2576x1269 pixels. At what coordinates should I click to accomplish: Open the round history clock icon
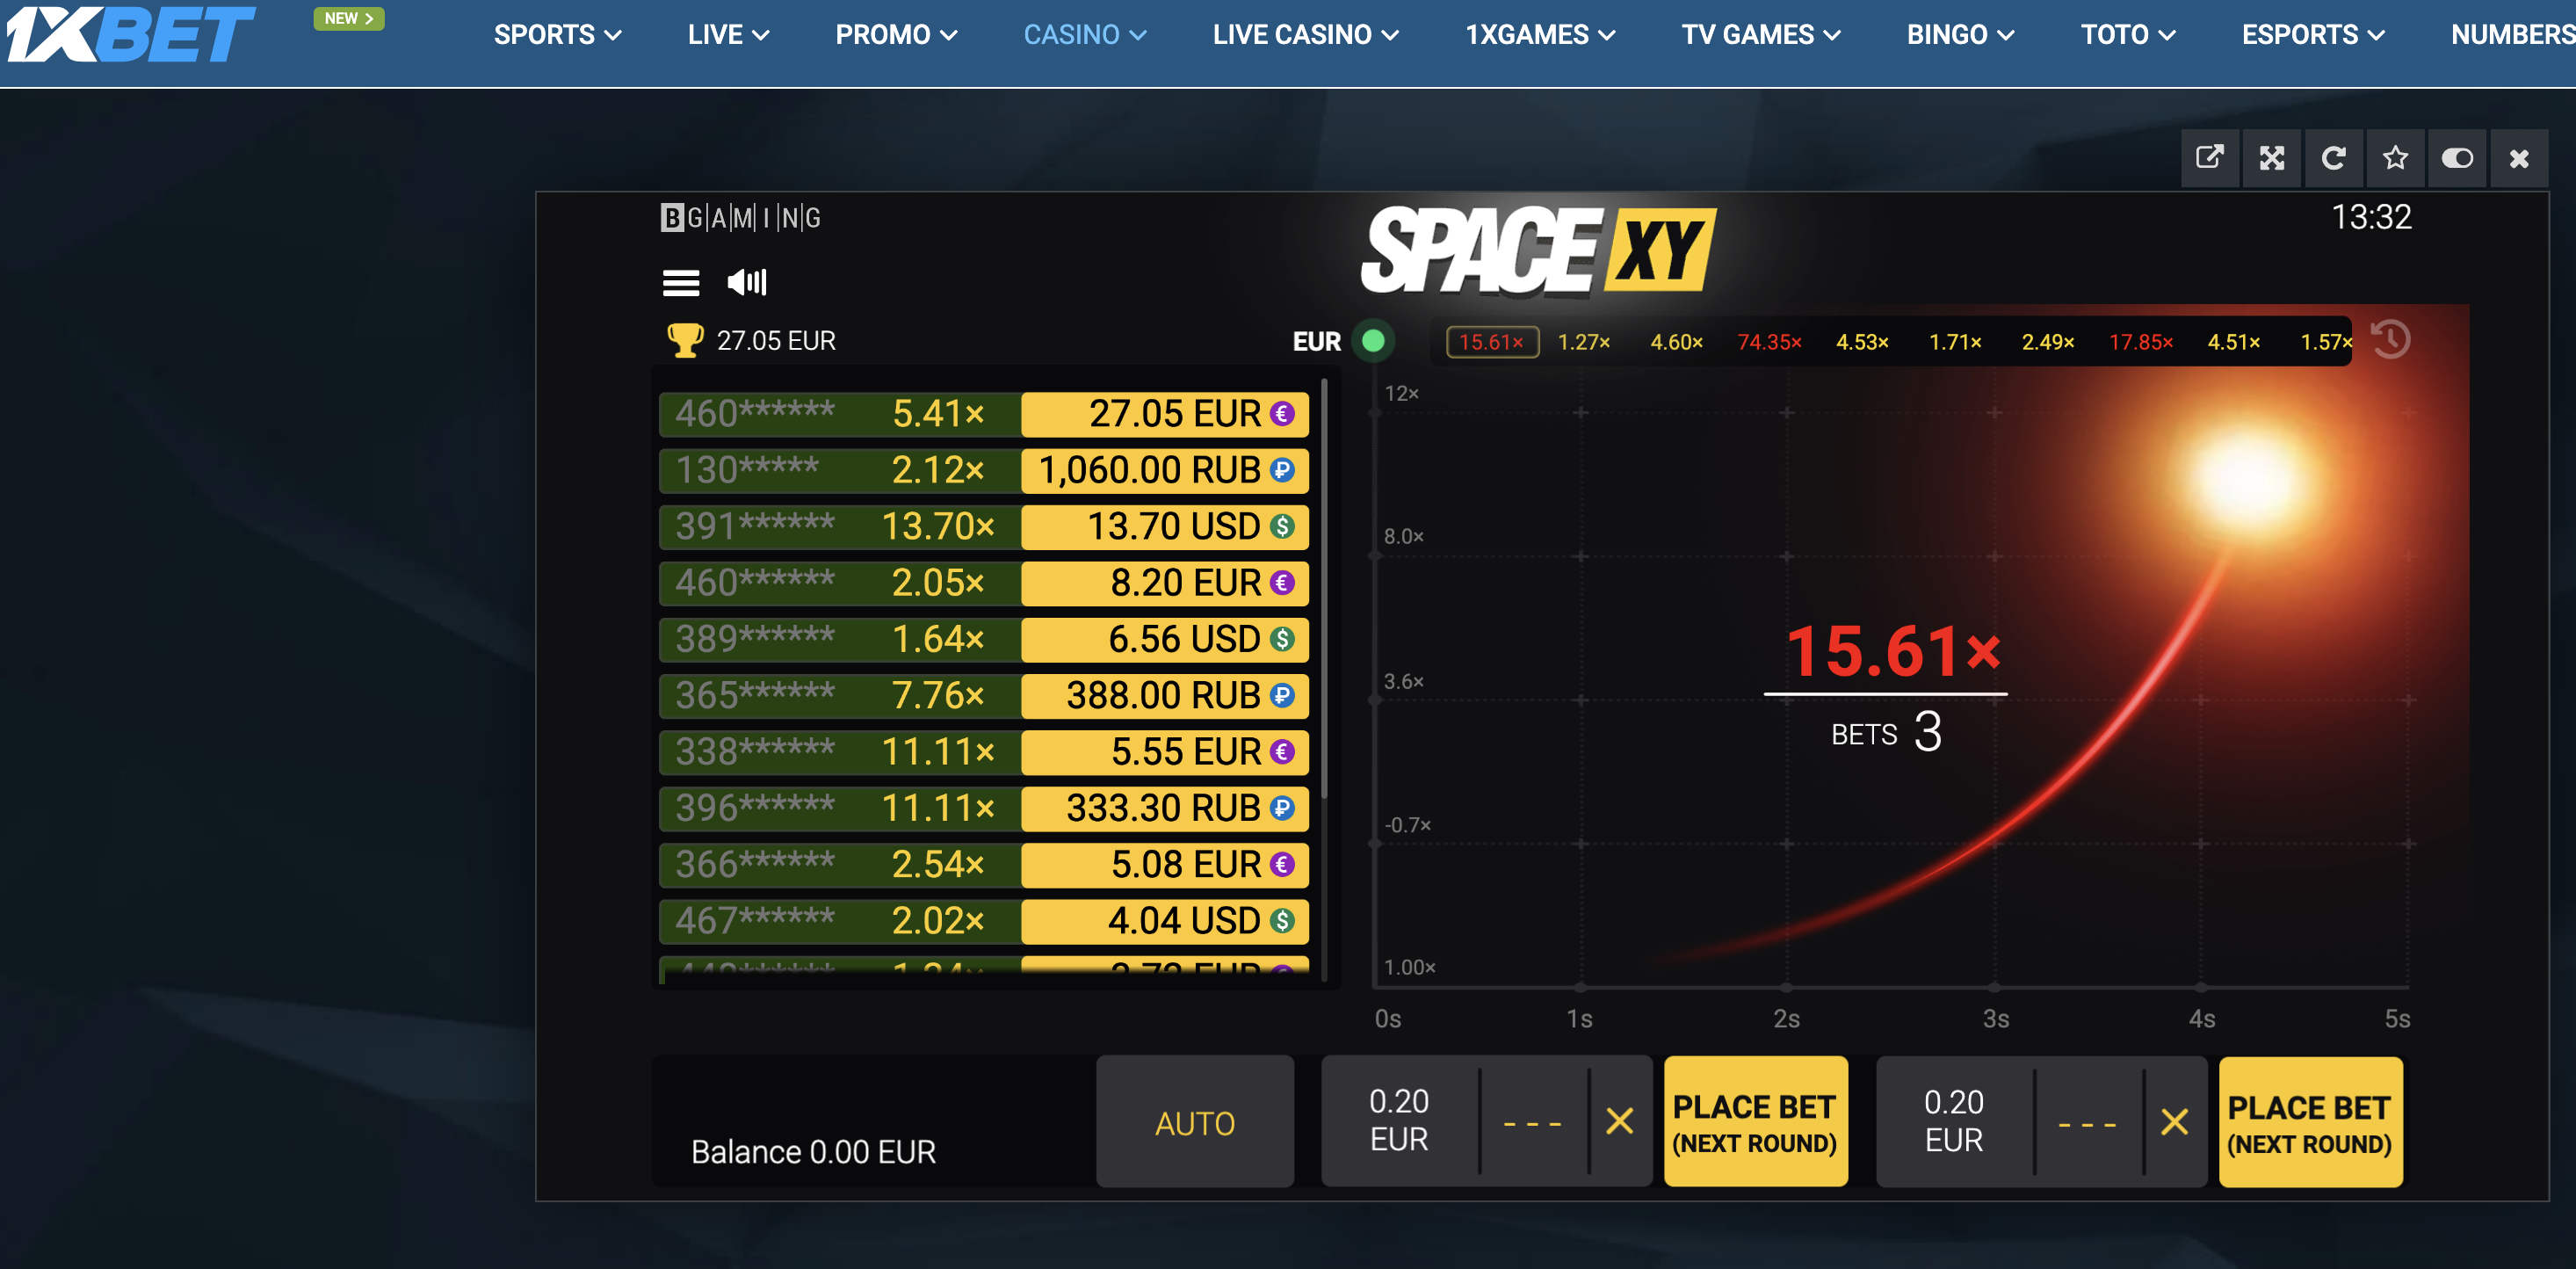tap(2390, 340)
